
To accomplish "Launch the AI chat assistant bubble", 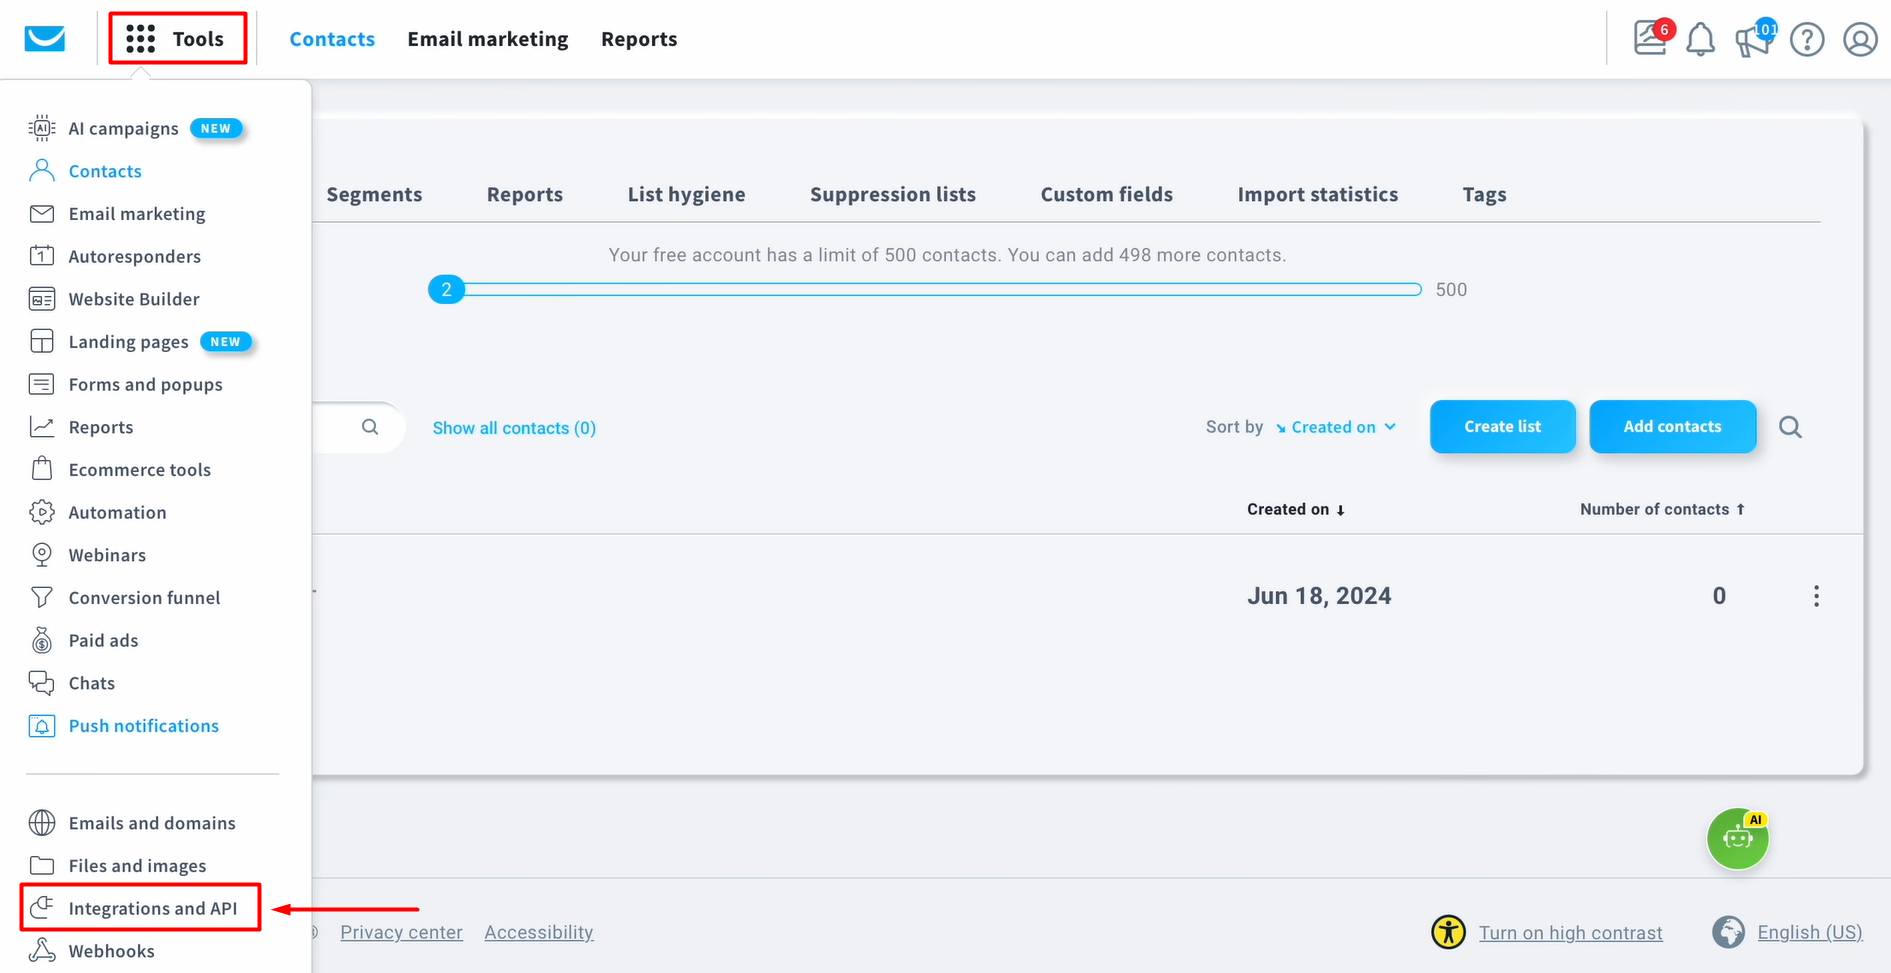I will [1737, 839].
